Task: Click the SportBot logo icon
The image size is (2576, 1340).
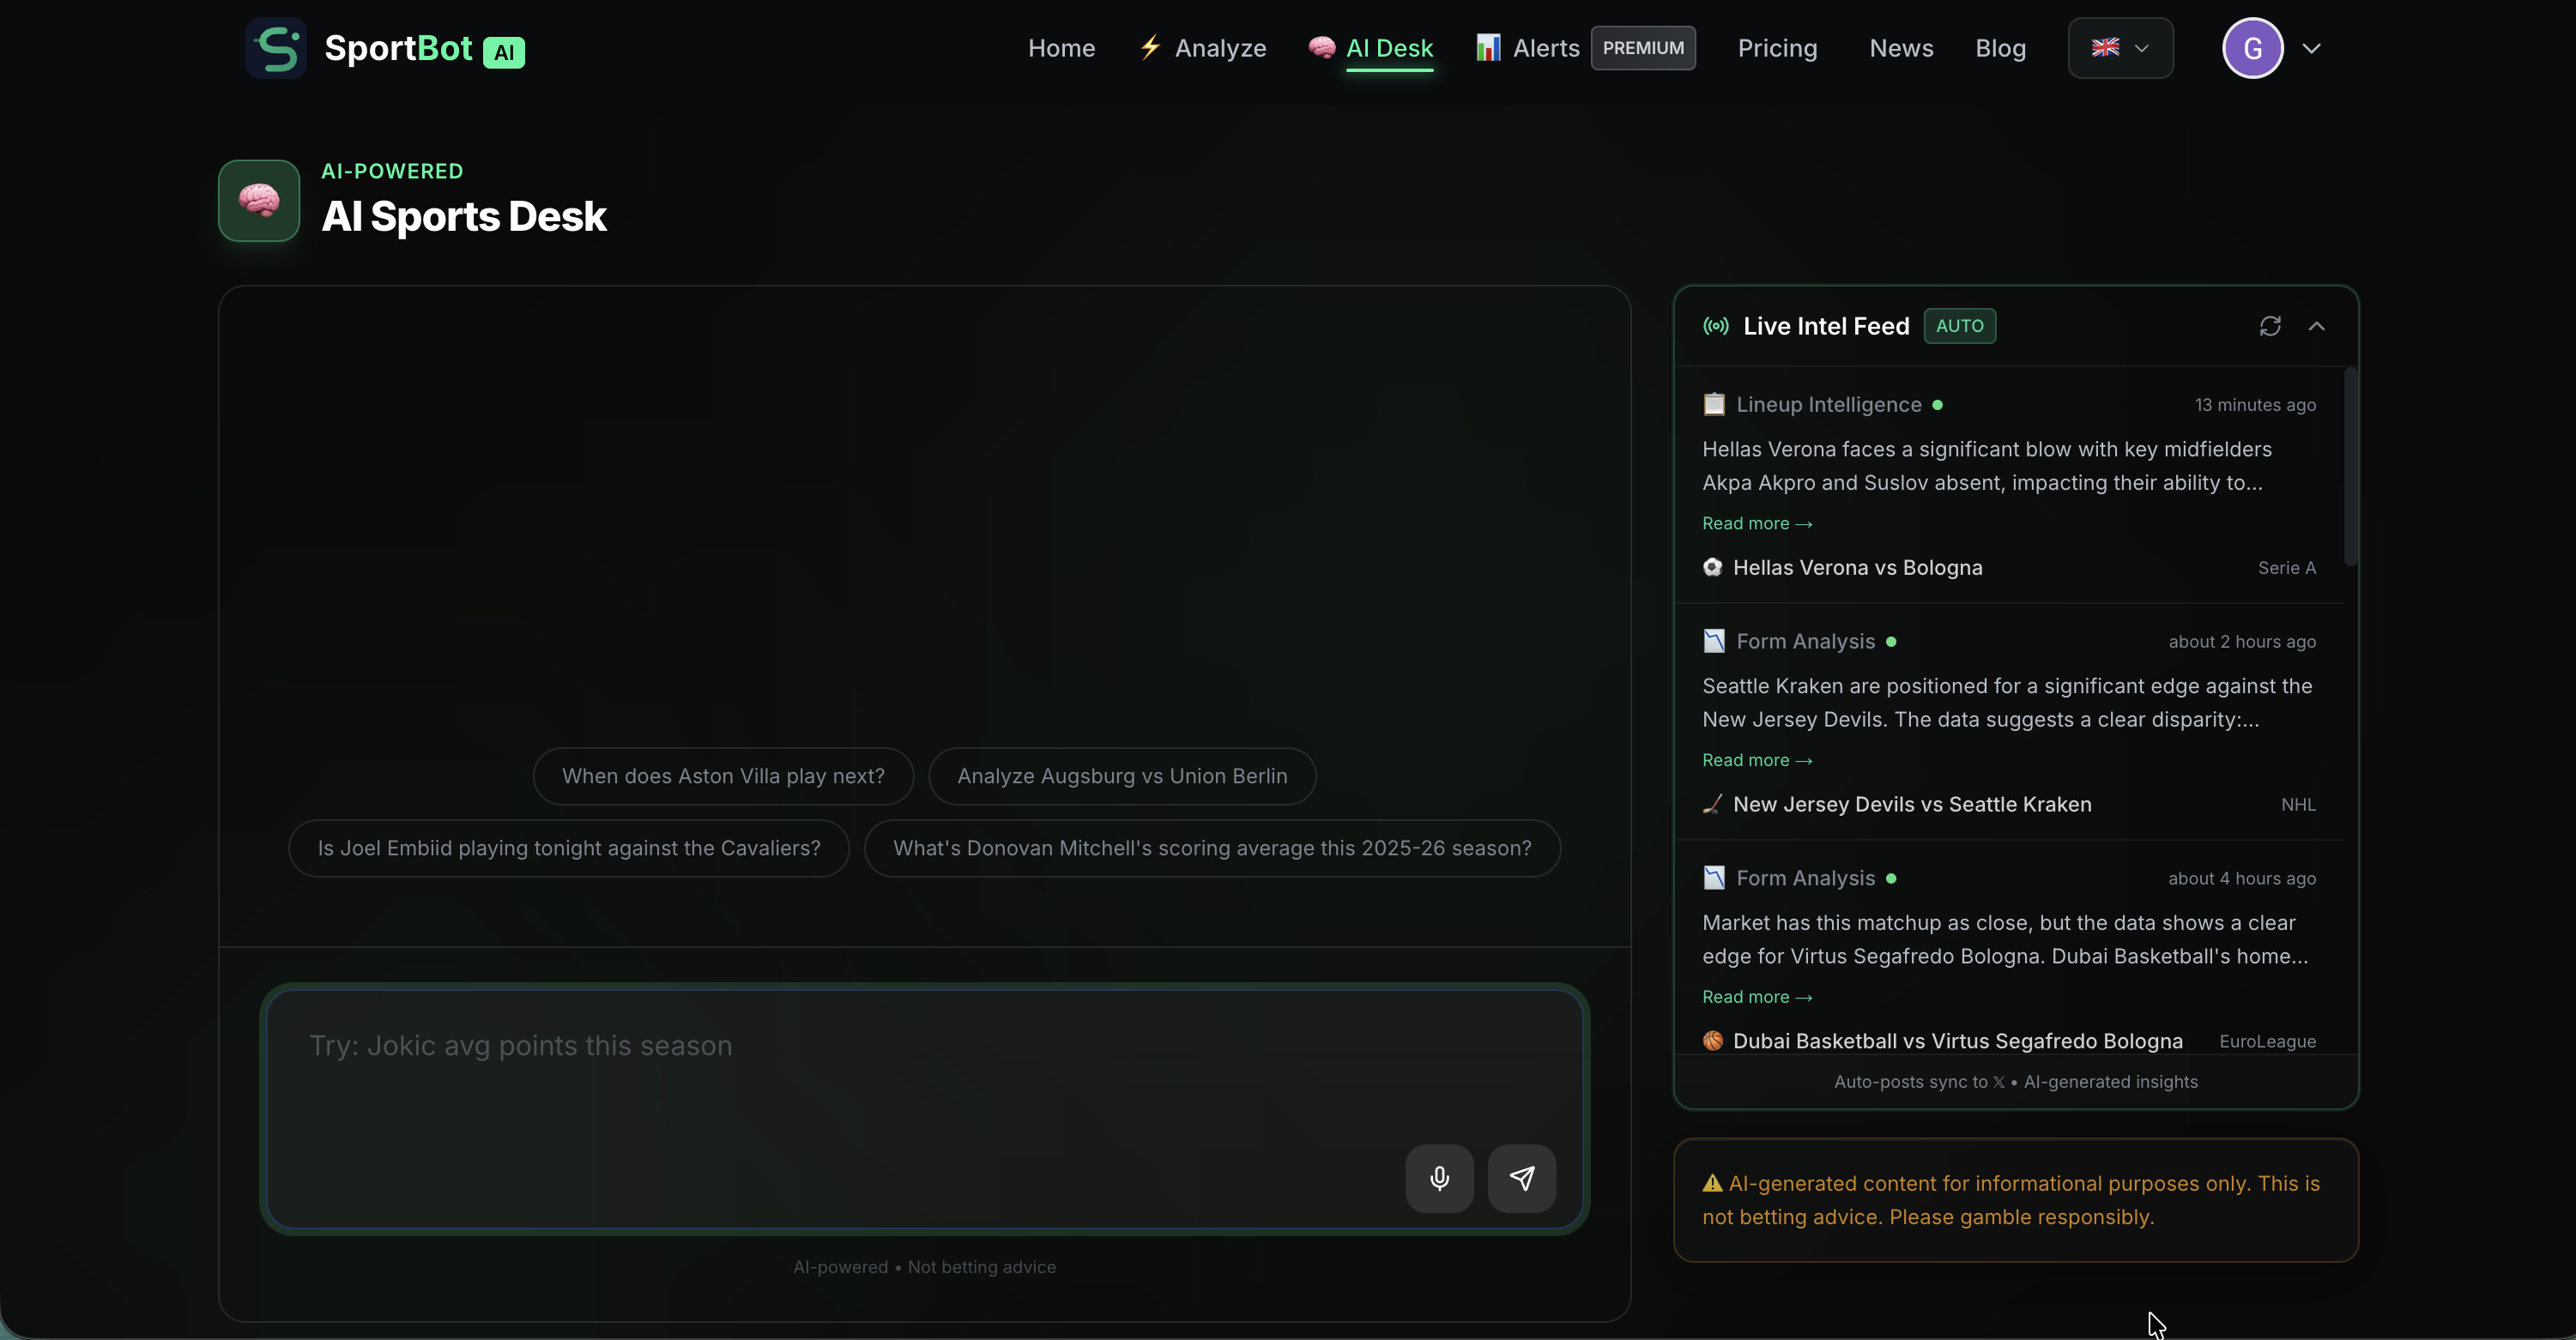Action: 276,47
